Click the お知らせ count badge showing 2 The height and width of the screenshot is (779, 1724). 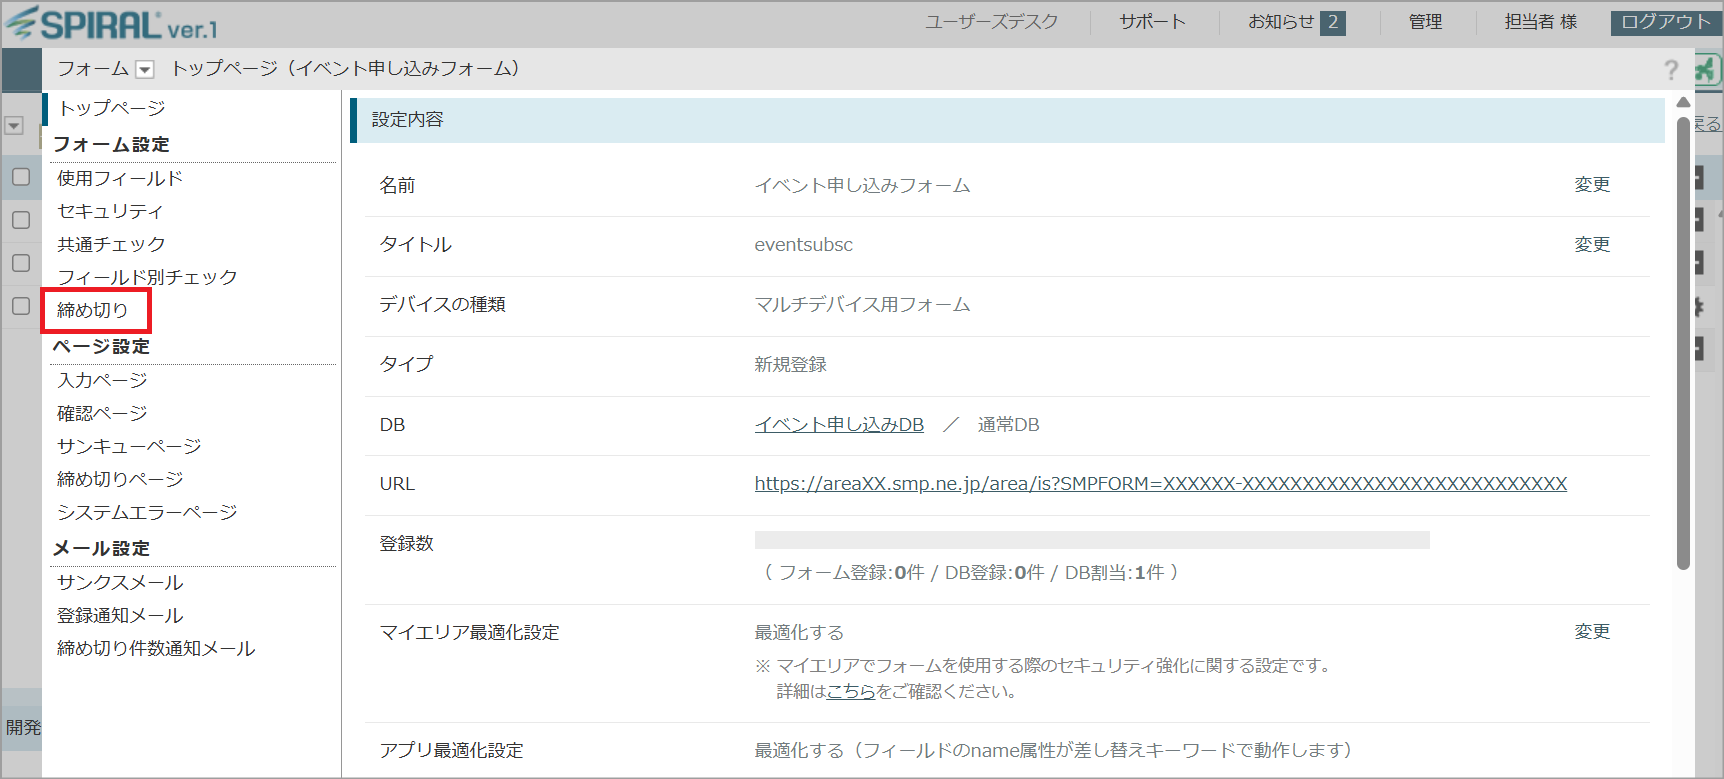tap(1332, 22)
